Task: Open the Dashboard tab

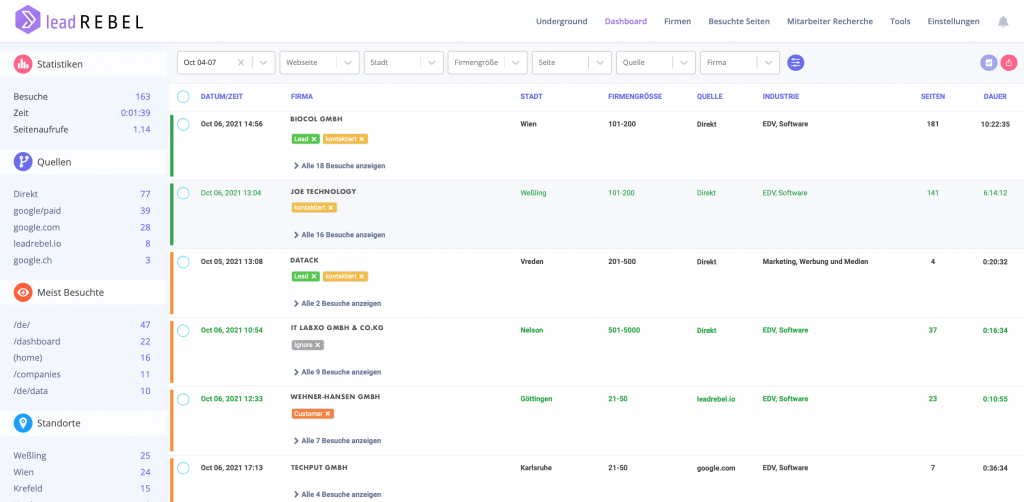Action: pos(626,22)
